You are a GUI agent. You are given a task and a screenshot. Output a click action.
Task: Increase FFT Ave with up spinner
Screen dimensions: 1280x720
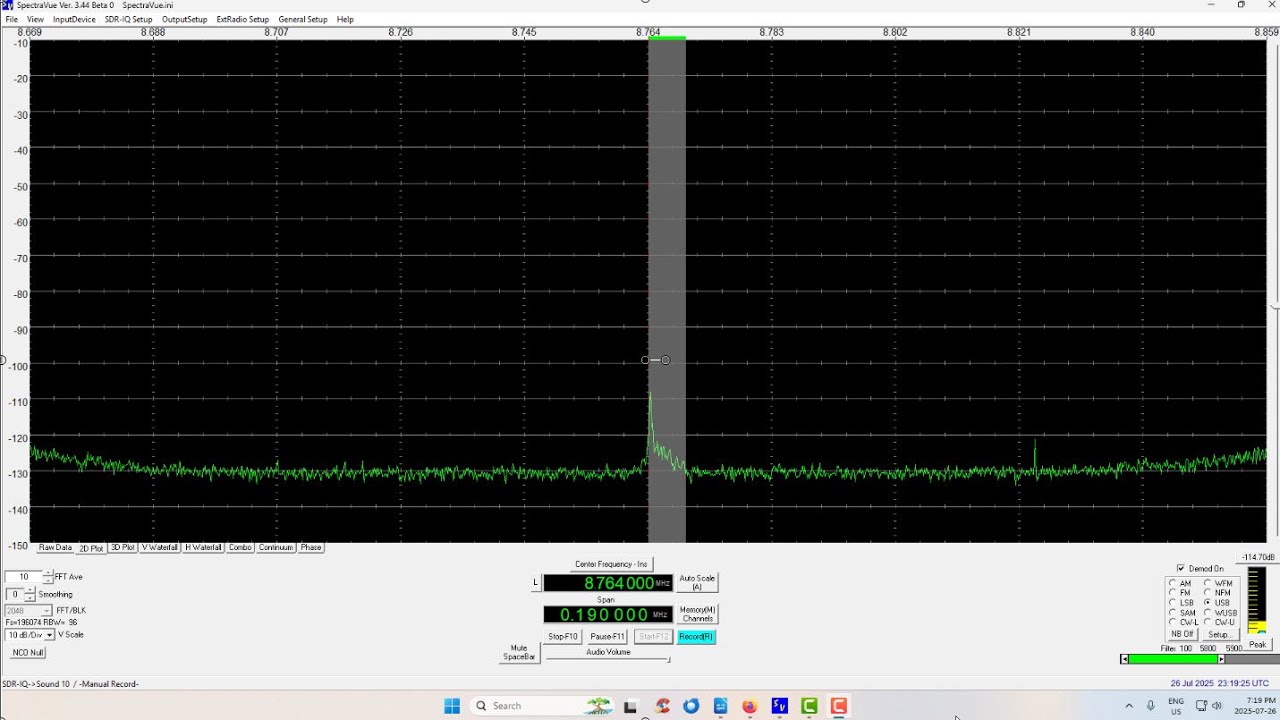click(x=49, y=574)
